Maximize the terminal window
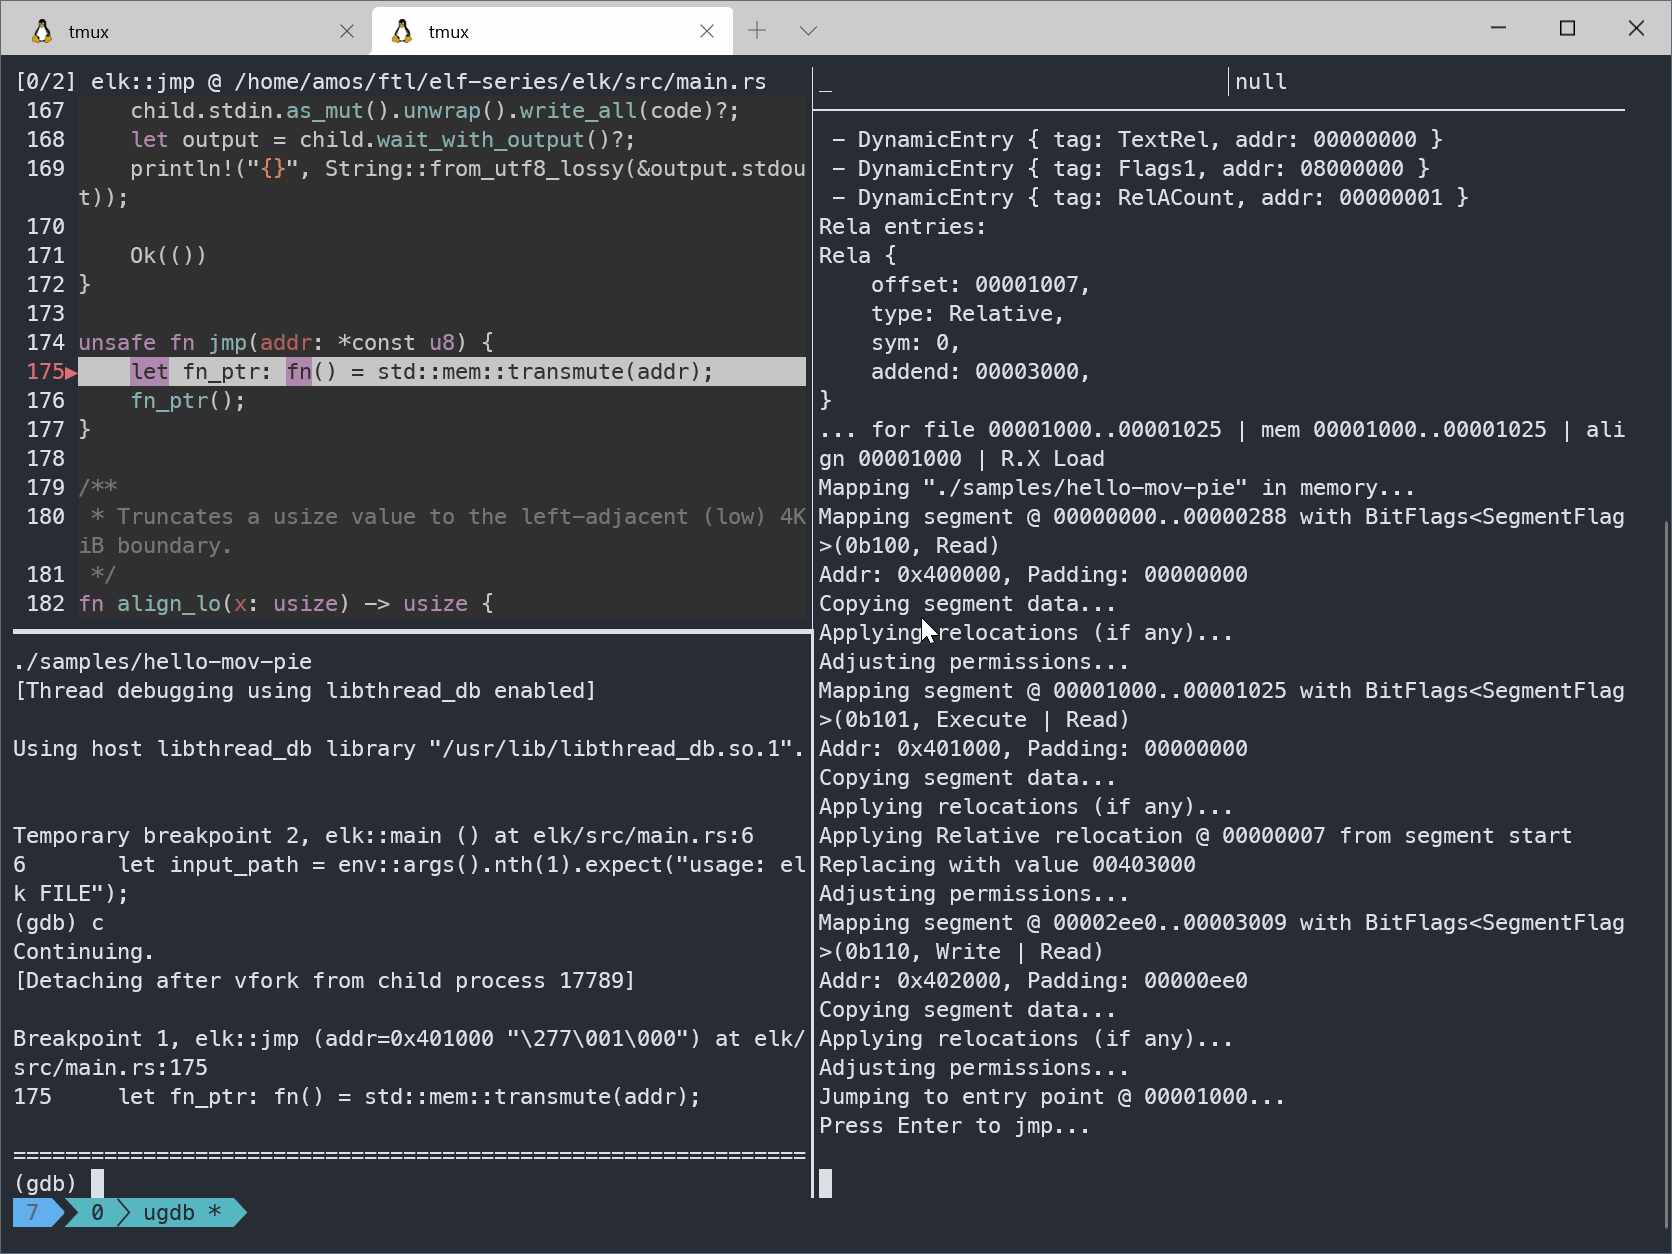This screenshot has height=1254, width=1672. tap(1567, 28)
